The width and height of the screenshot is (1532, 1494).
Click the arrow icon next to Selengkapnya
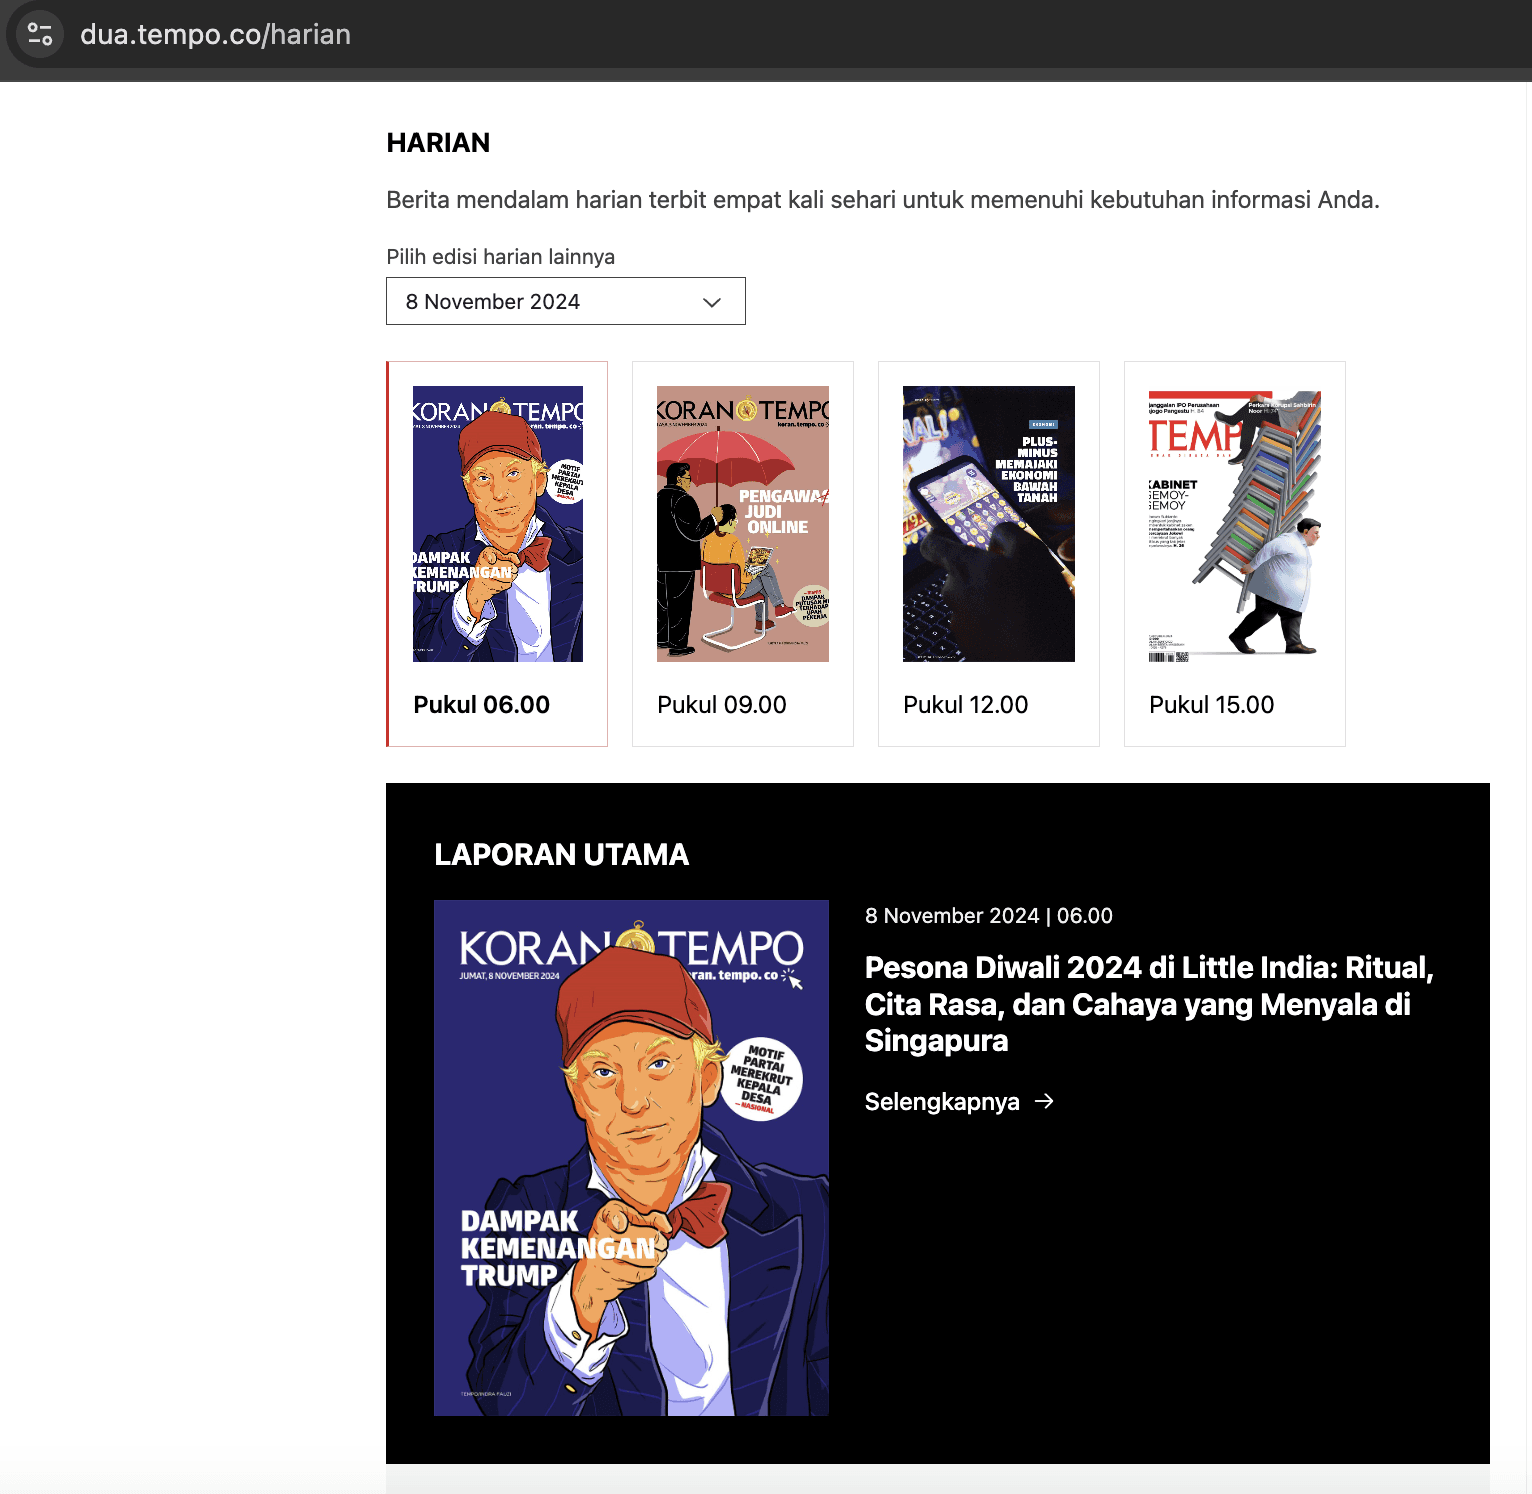pyautogui.click(x=1044, y=1101)
